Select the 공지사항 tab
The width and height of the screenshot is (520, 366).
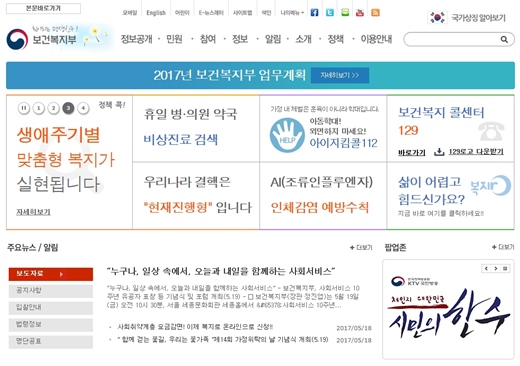coord(51,291)
